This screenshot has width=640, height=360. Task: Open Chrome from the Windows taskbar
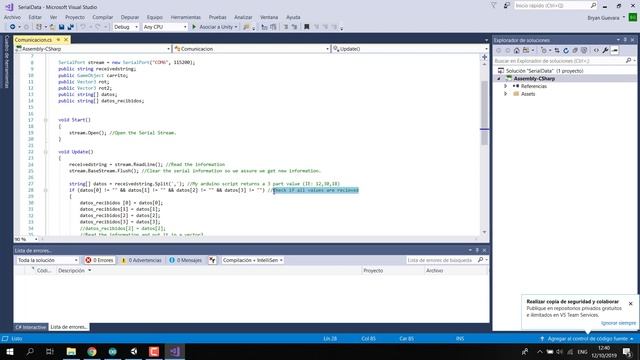pyautogui.click(x=92, y=351)
